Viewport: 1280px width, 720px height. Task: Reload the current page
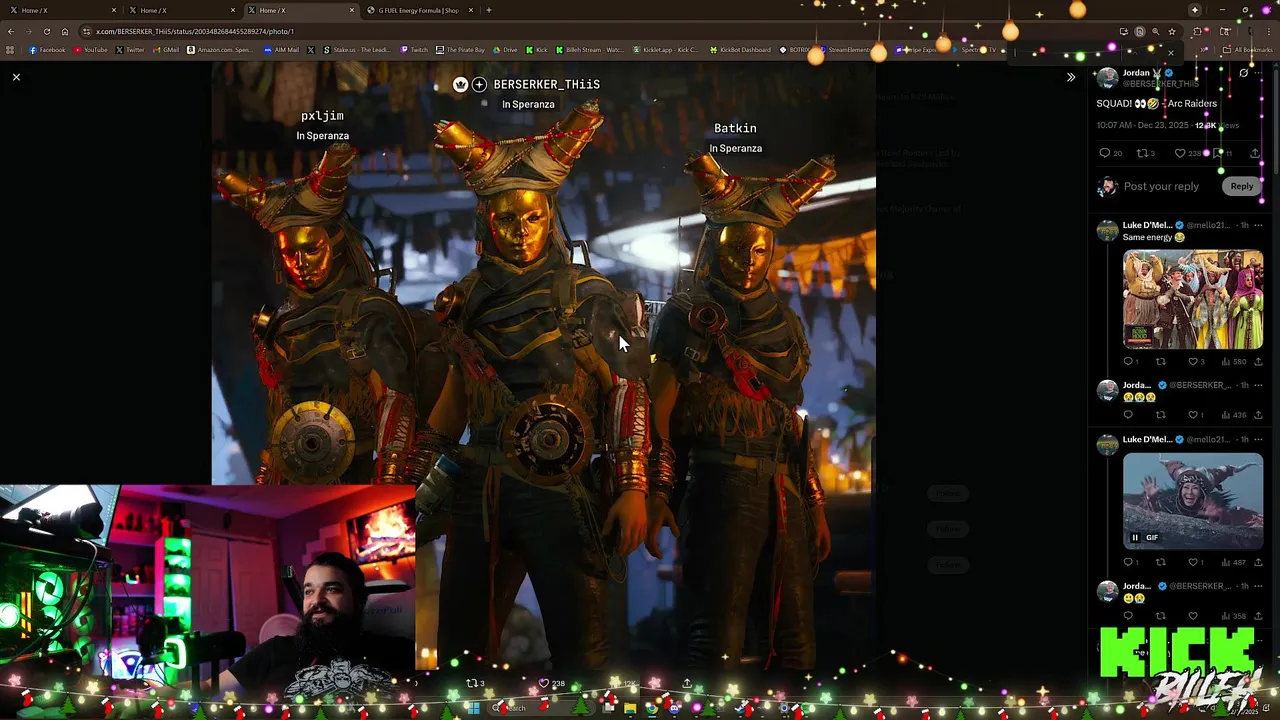(x=46, y=31)
